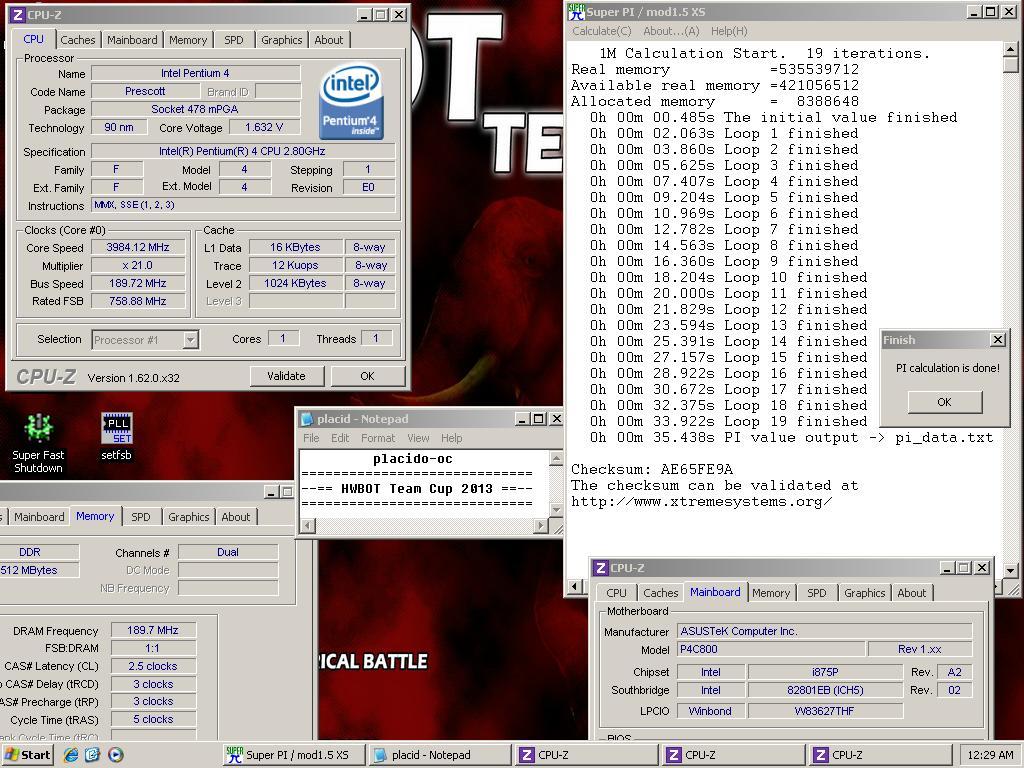Activate the first CPU-Z taskbar button
This screenshot has width=1024, height=768.
point(586,755)
